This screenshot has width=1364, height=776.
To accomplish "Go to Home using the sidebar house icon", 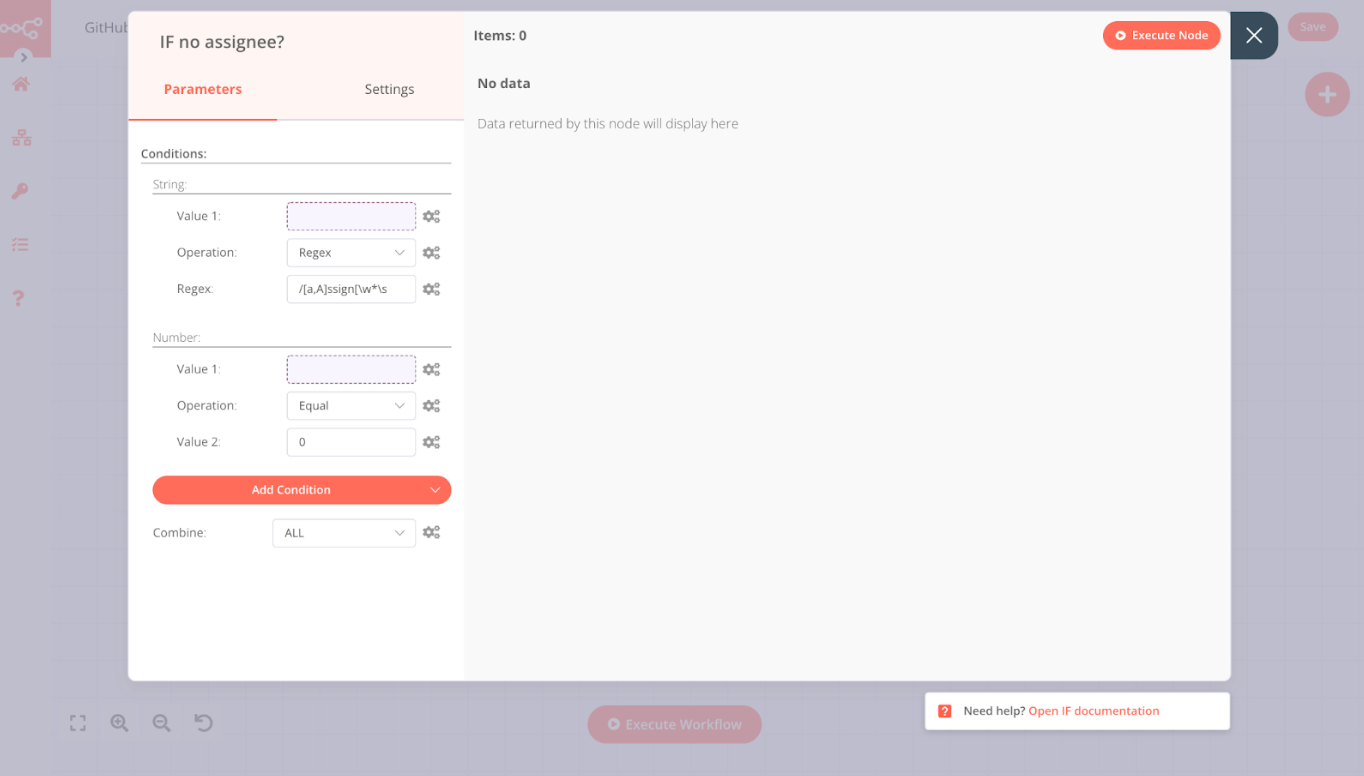I will pos(21,85).
